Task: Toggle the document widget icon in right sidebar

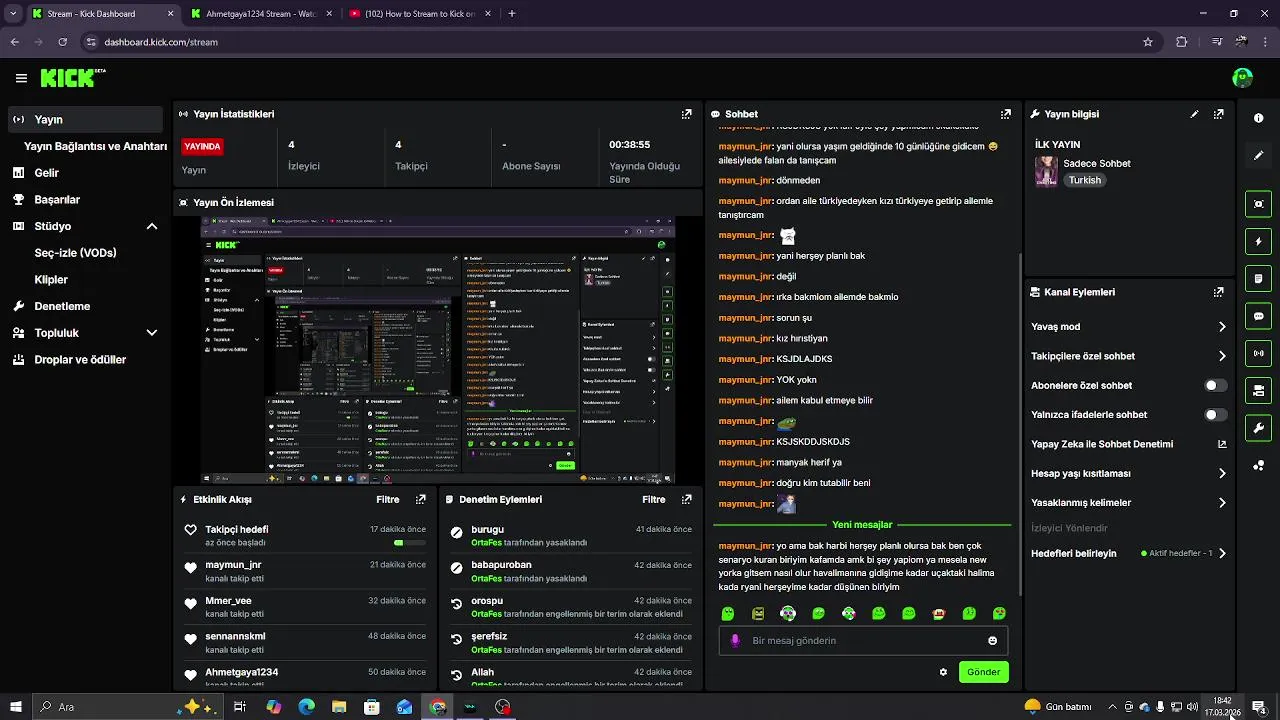Action: (x=1258, y=278)
